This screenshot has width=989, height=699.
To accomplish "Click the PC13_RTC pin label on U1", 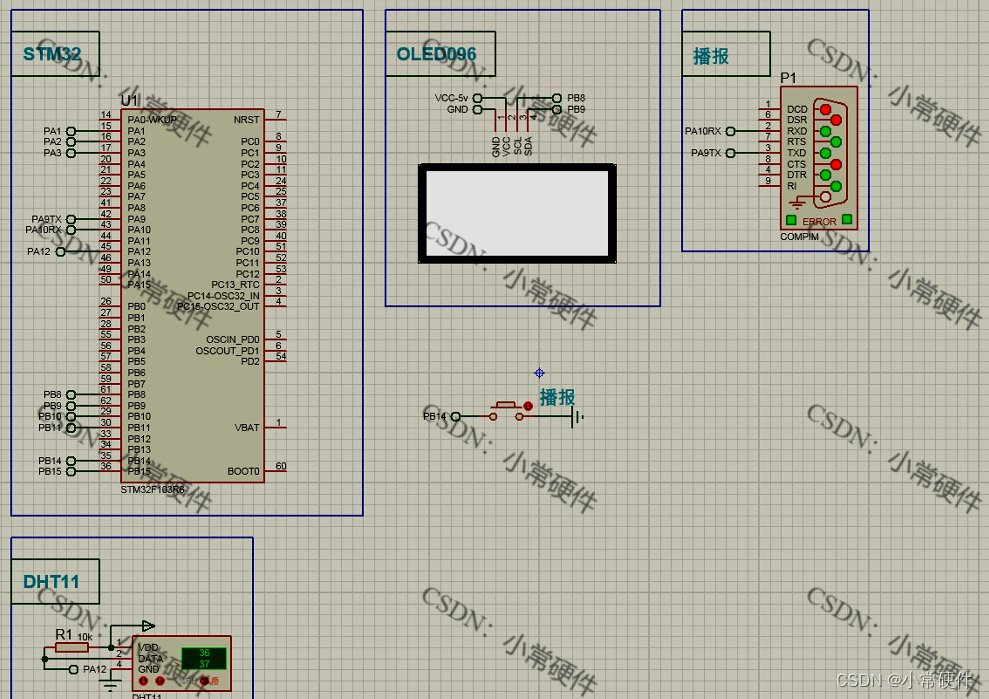I will (x=235, y=285).
